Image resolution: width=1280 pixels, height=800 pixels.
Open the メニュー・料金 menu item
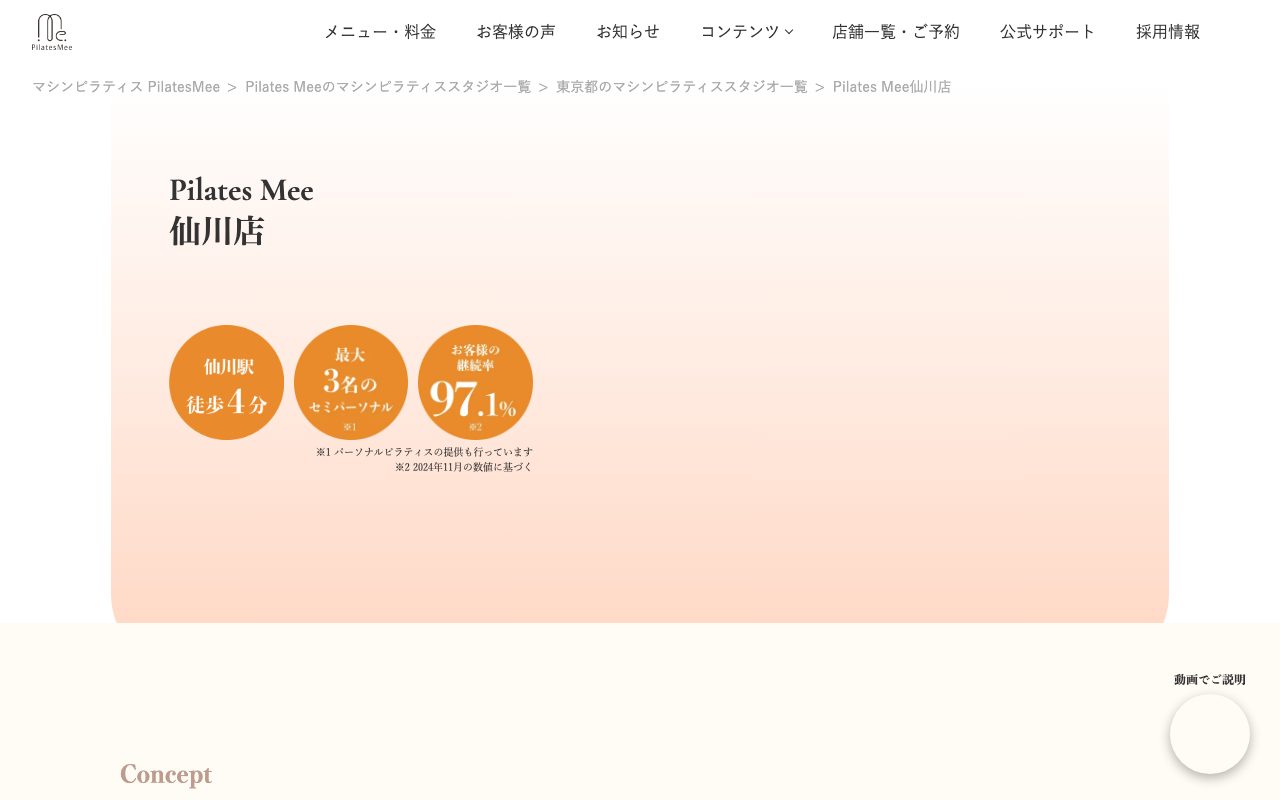pyautogui.click(x=380, y=32)
